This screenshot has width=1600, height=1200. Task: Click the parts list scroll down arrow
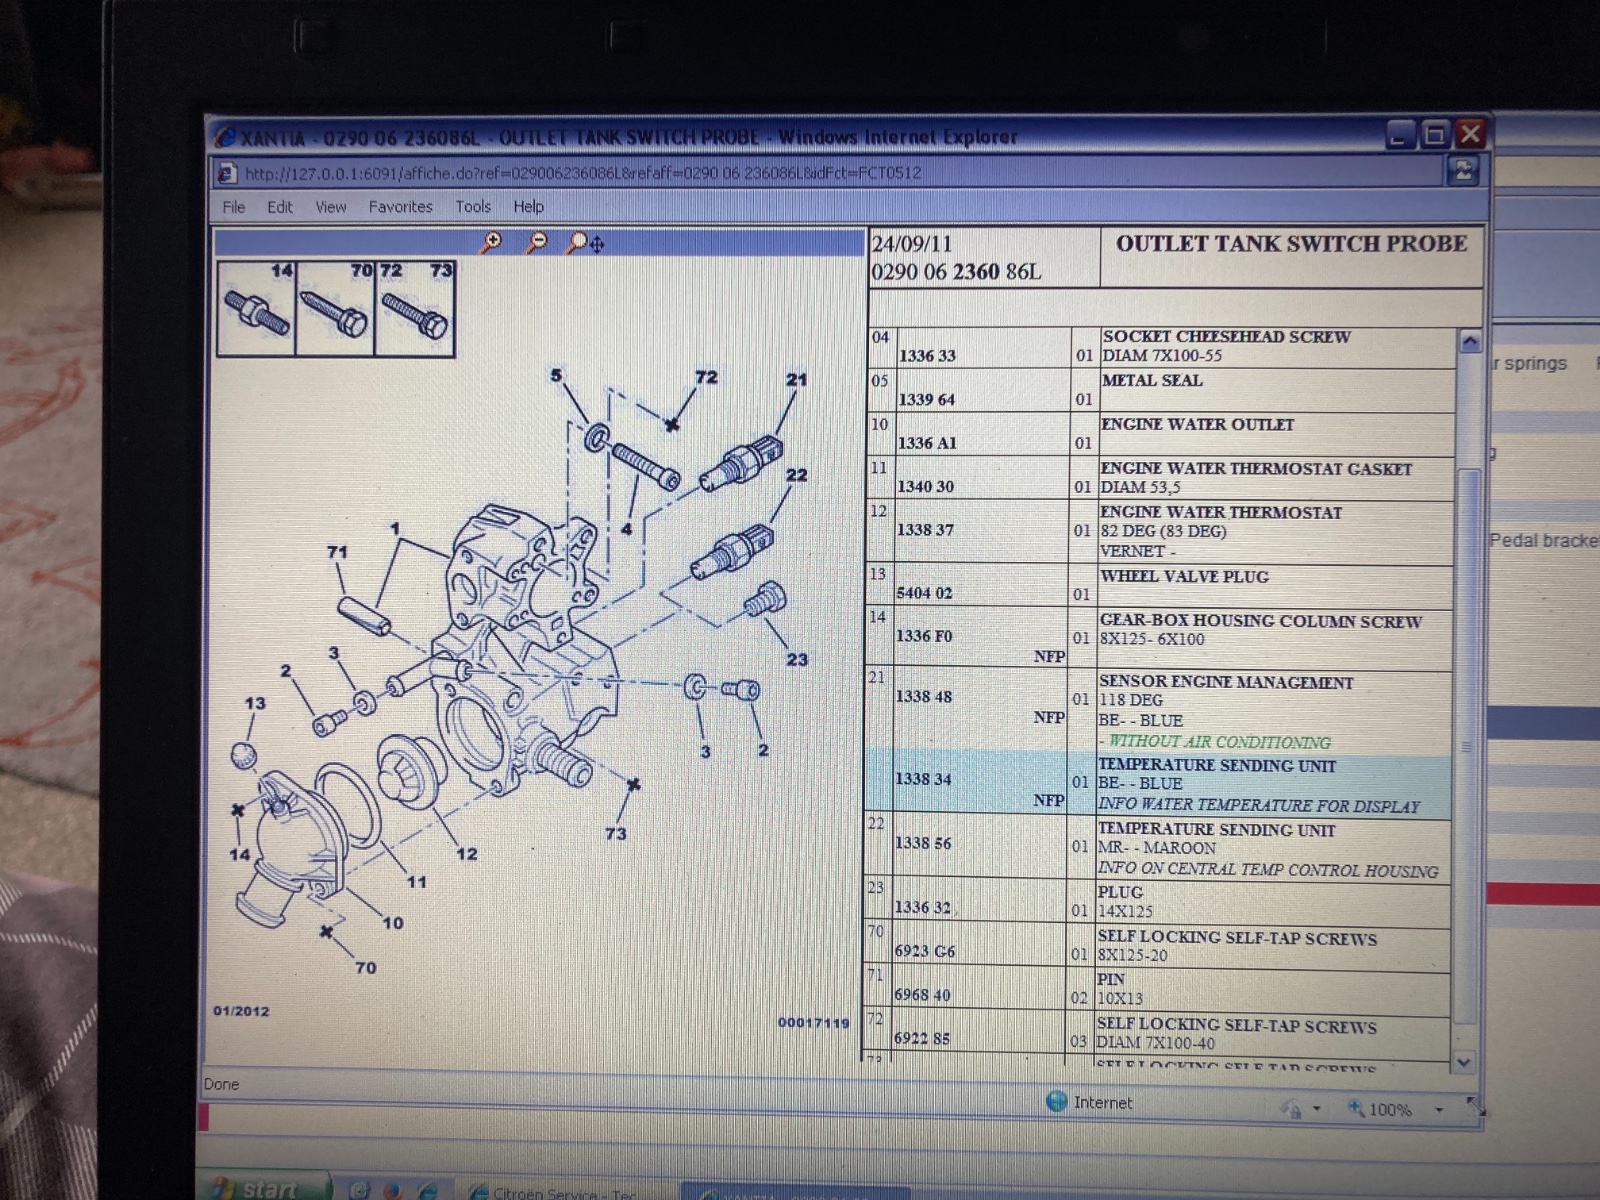[x=1464, y=1062]
